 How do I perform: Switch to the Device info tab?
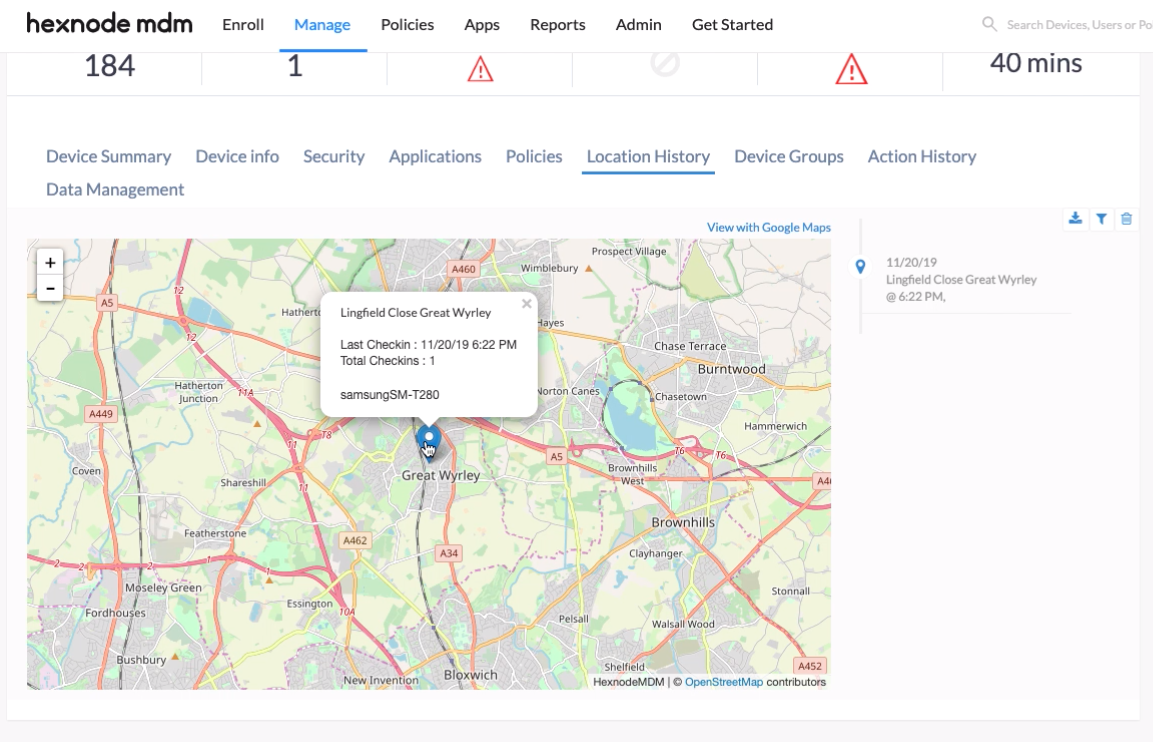(237, 156)
